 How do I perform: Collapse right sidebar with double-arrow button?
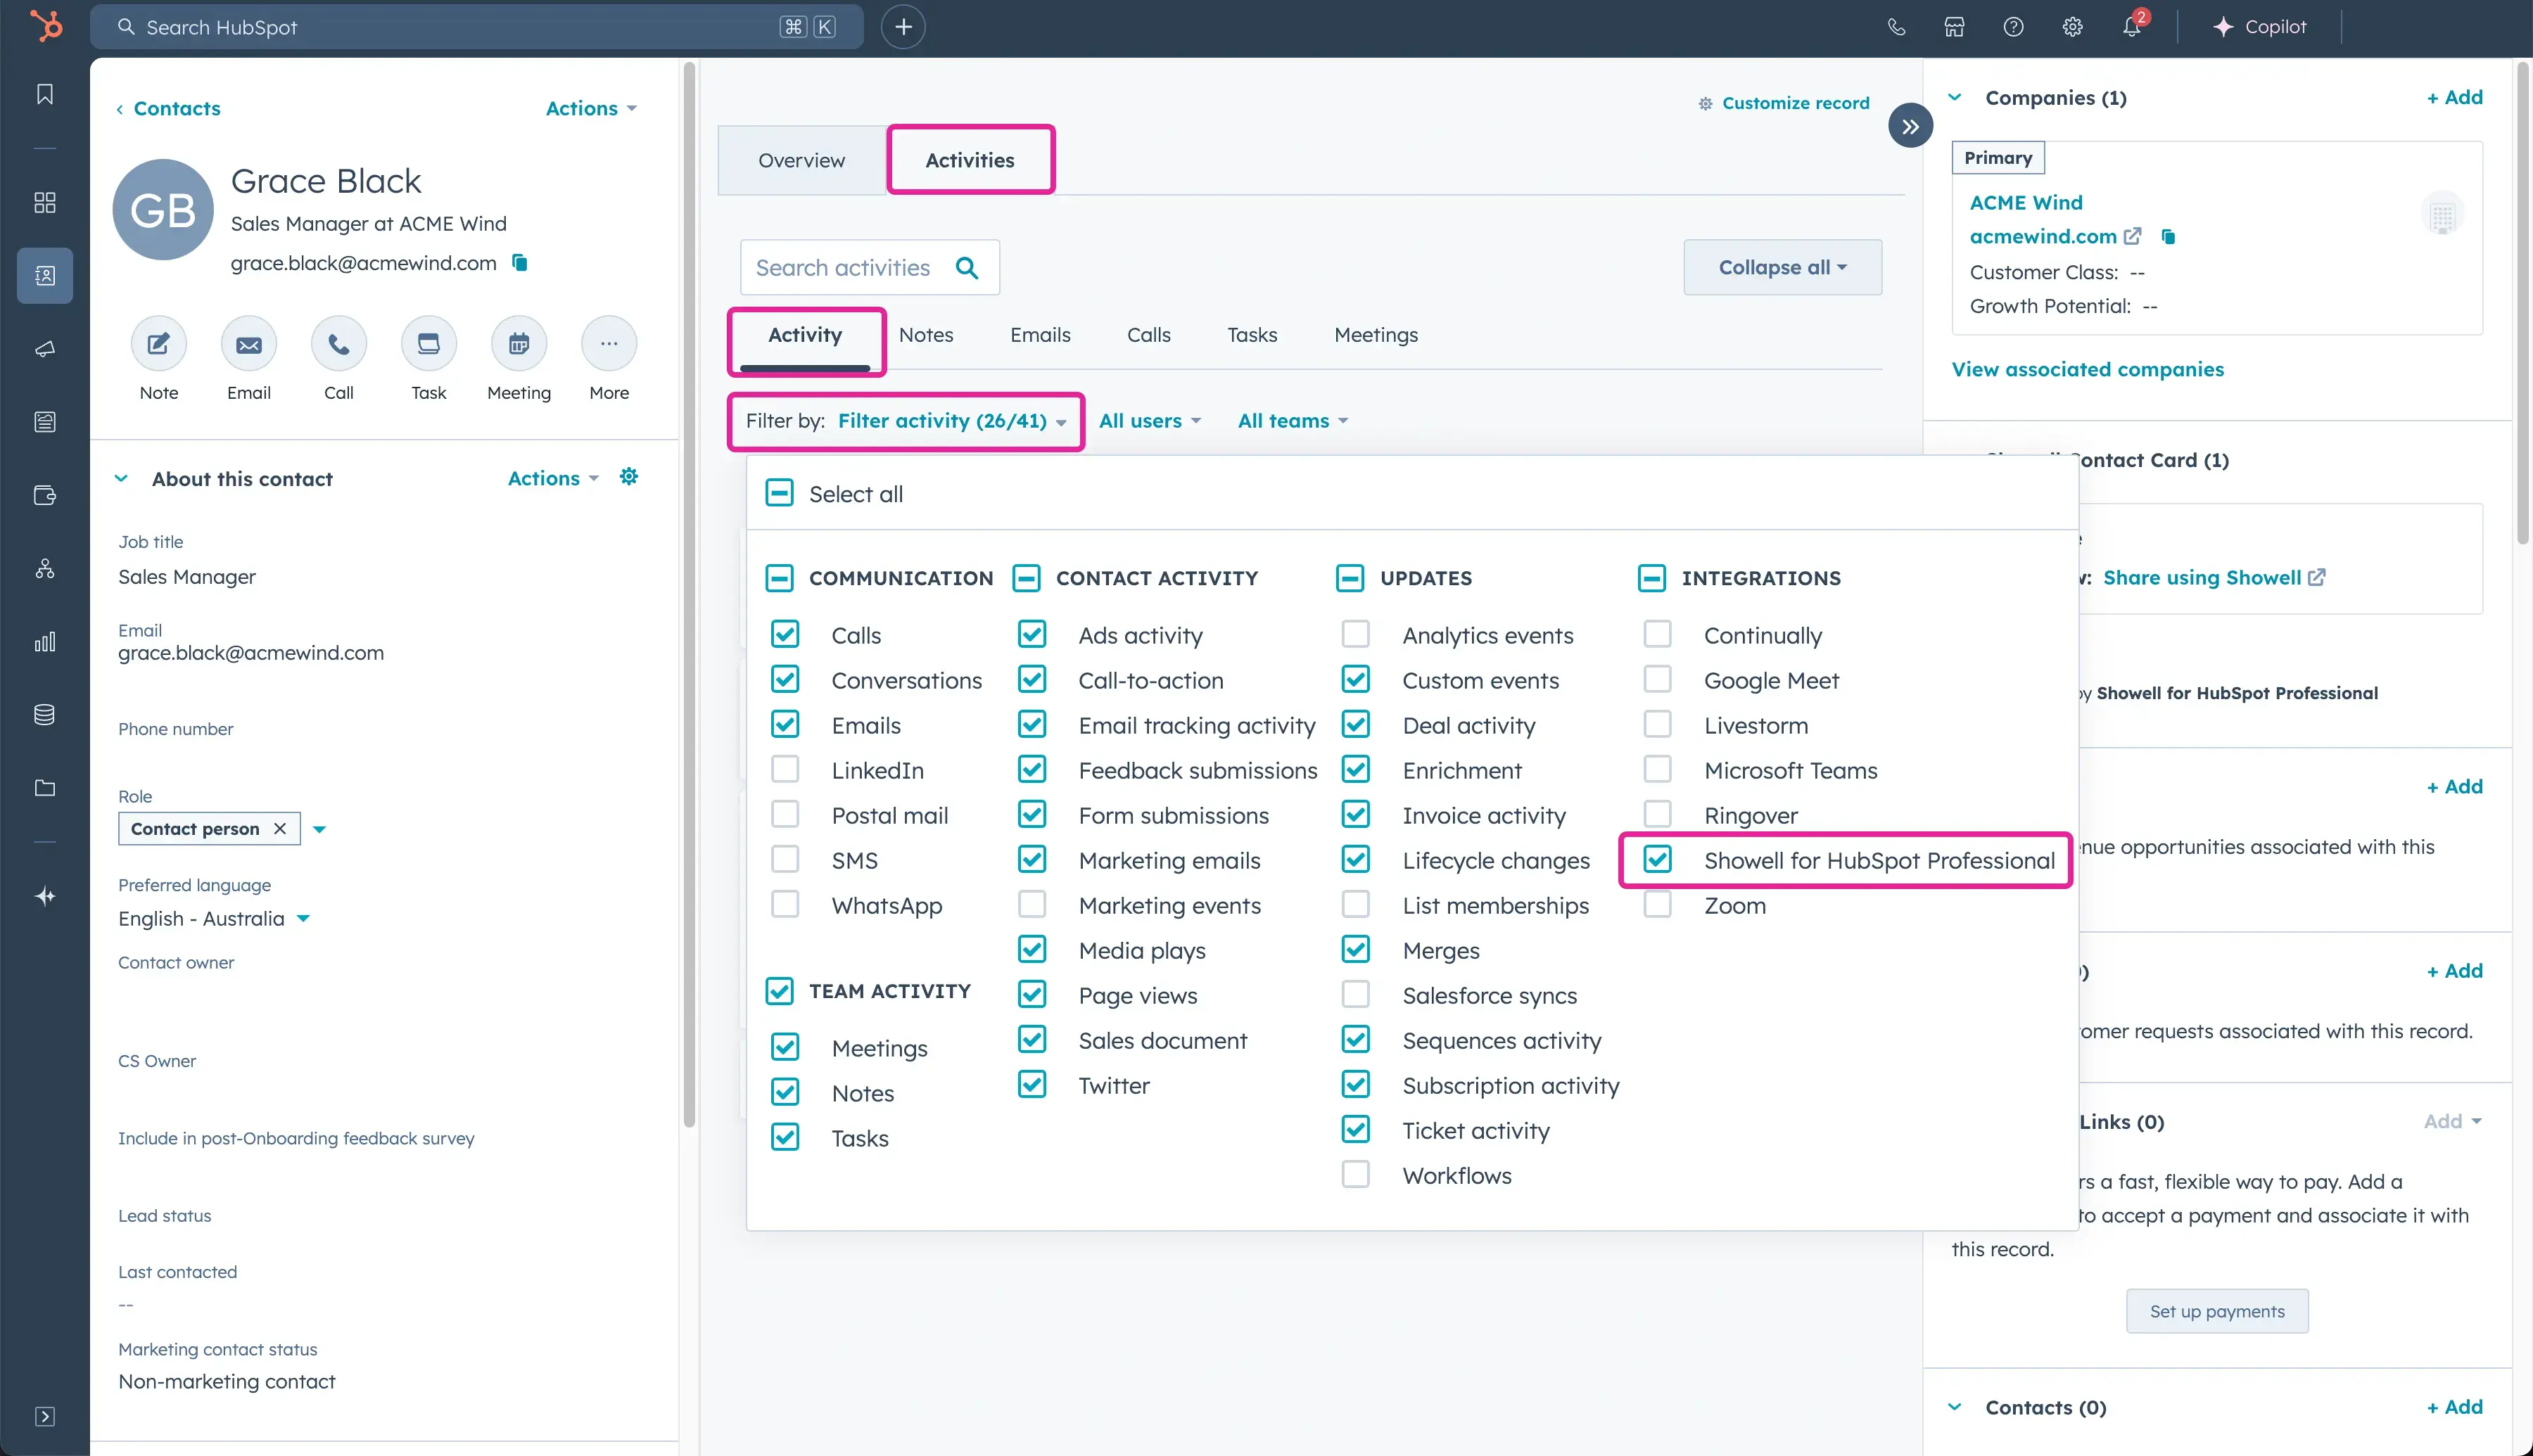(x=1910, y=126)
